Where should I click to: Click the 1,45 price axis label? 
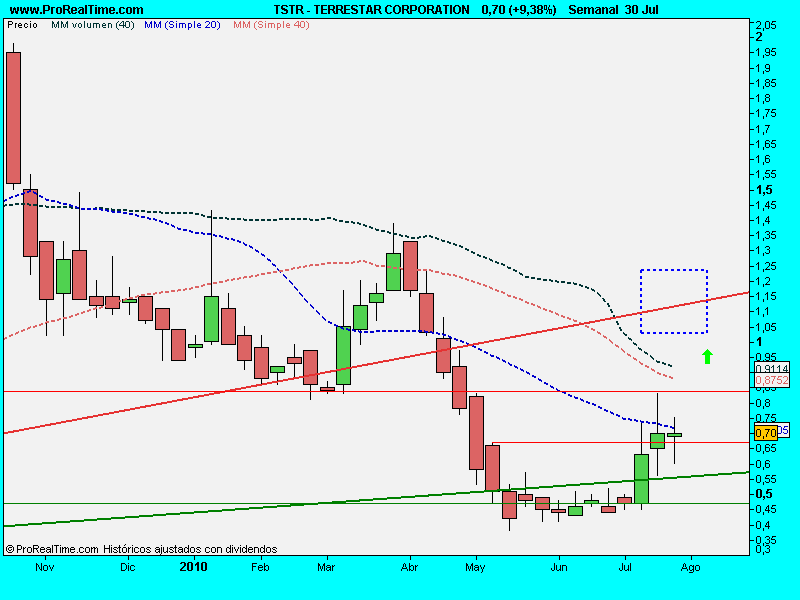767,205
